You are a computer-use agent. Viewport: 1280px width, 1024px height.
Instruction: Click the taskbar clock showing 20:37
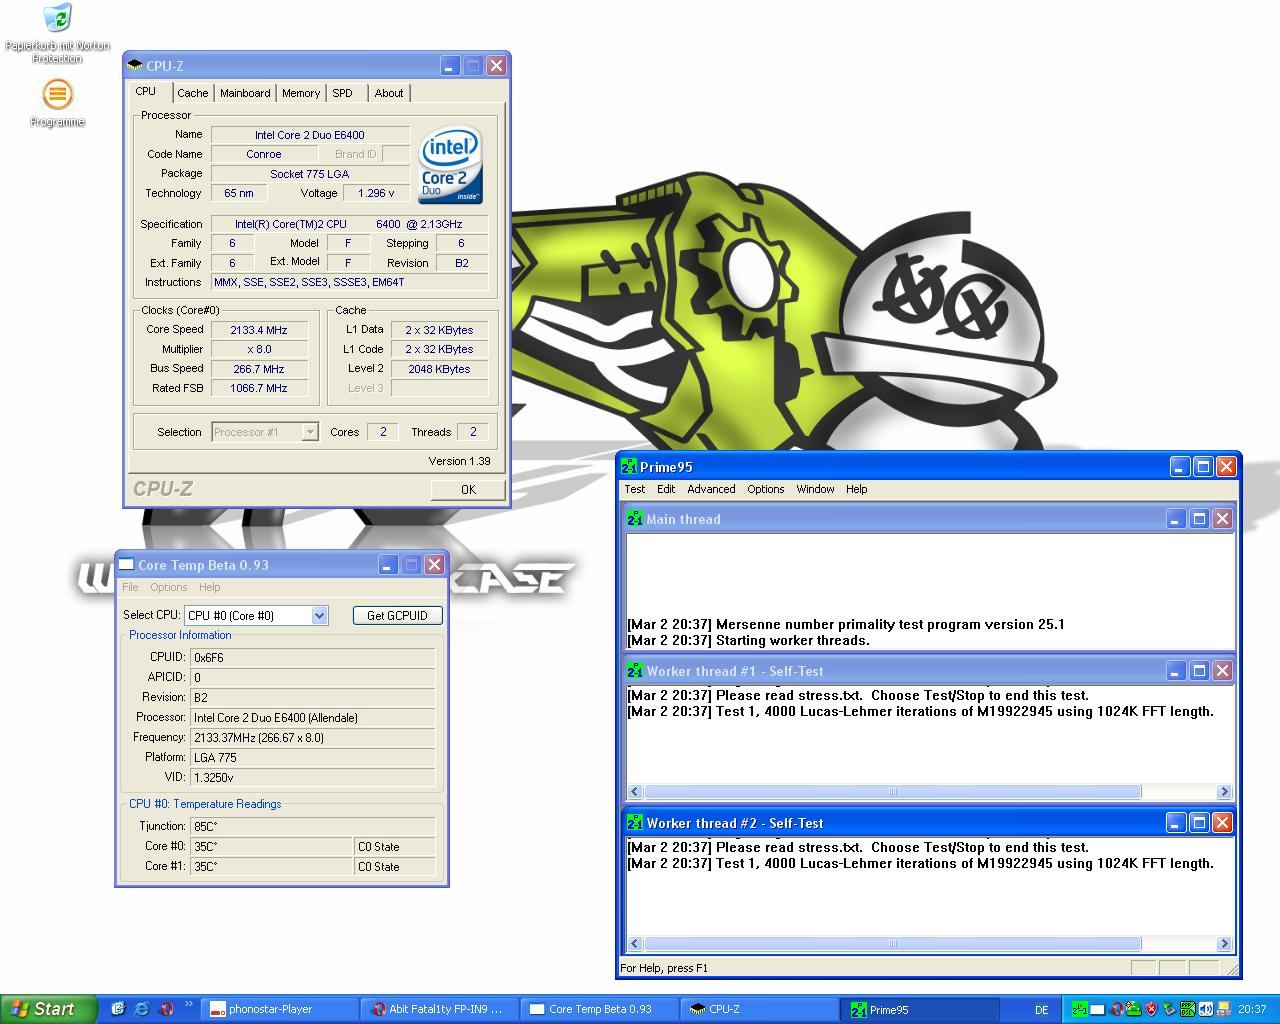1252,1009
